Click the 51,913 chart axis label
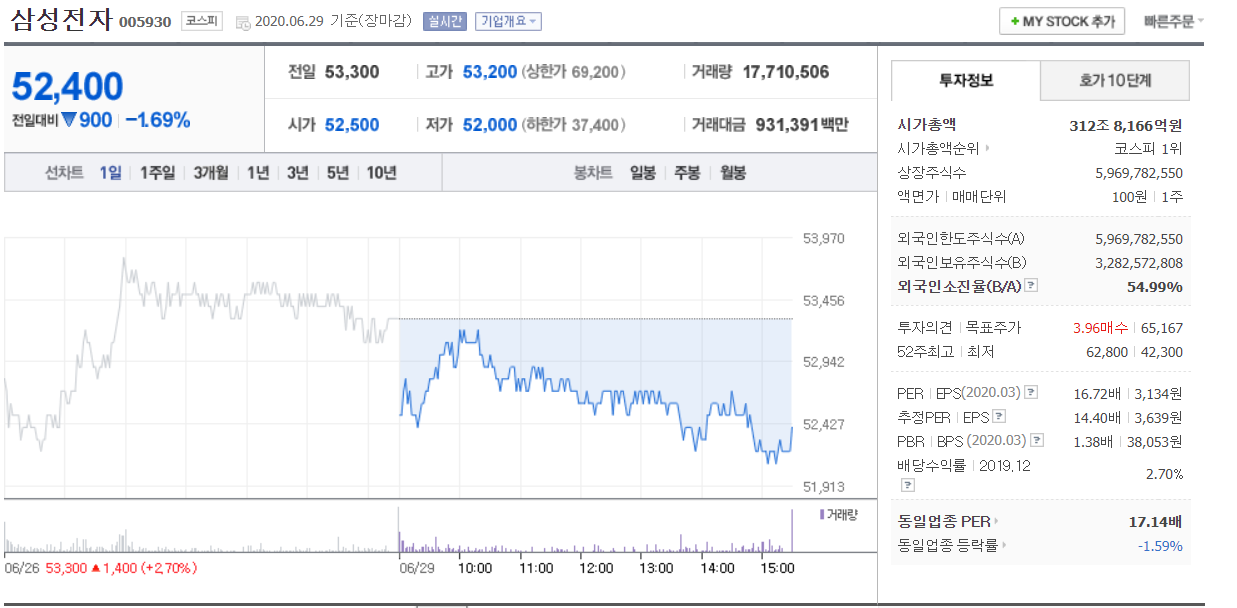 823,487
